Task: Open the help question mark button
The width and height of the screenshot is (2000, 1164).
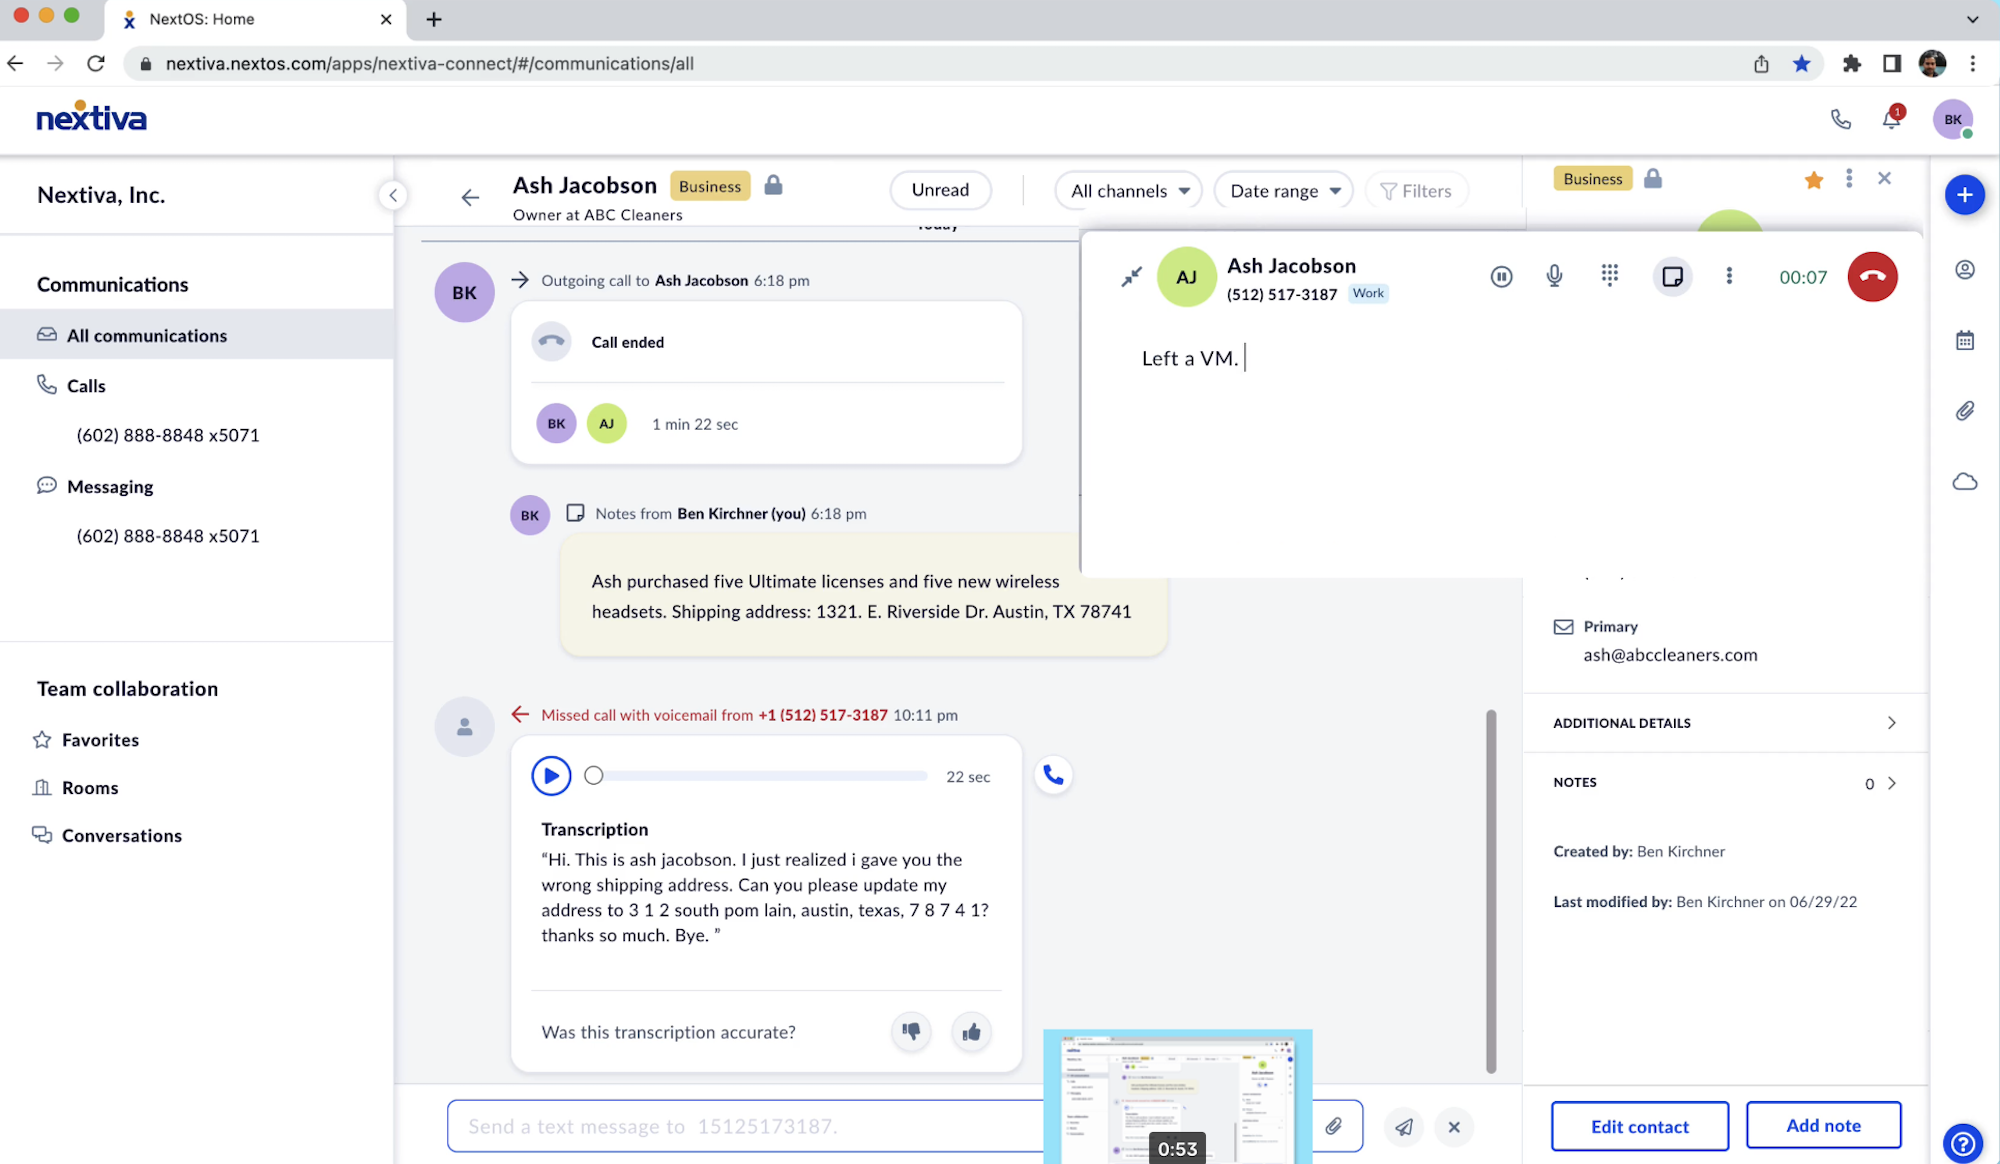Action: point(1962,1142)
